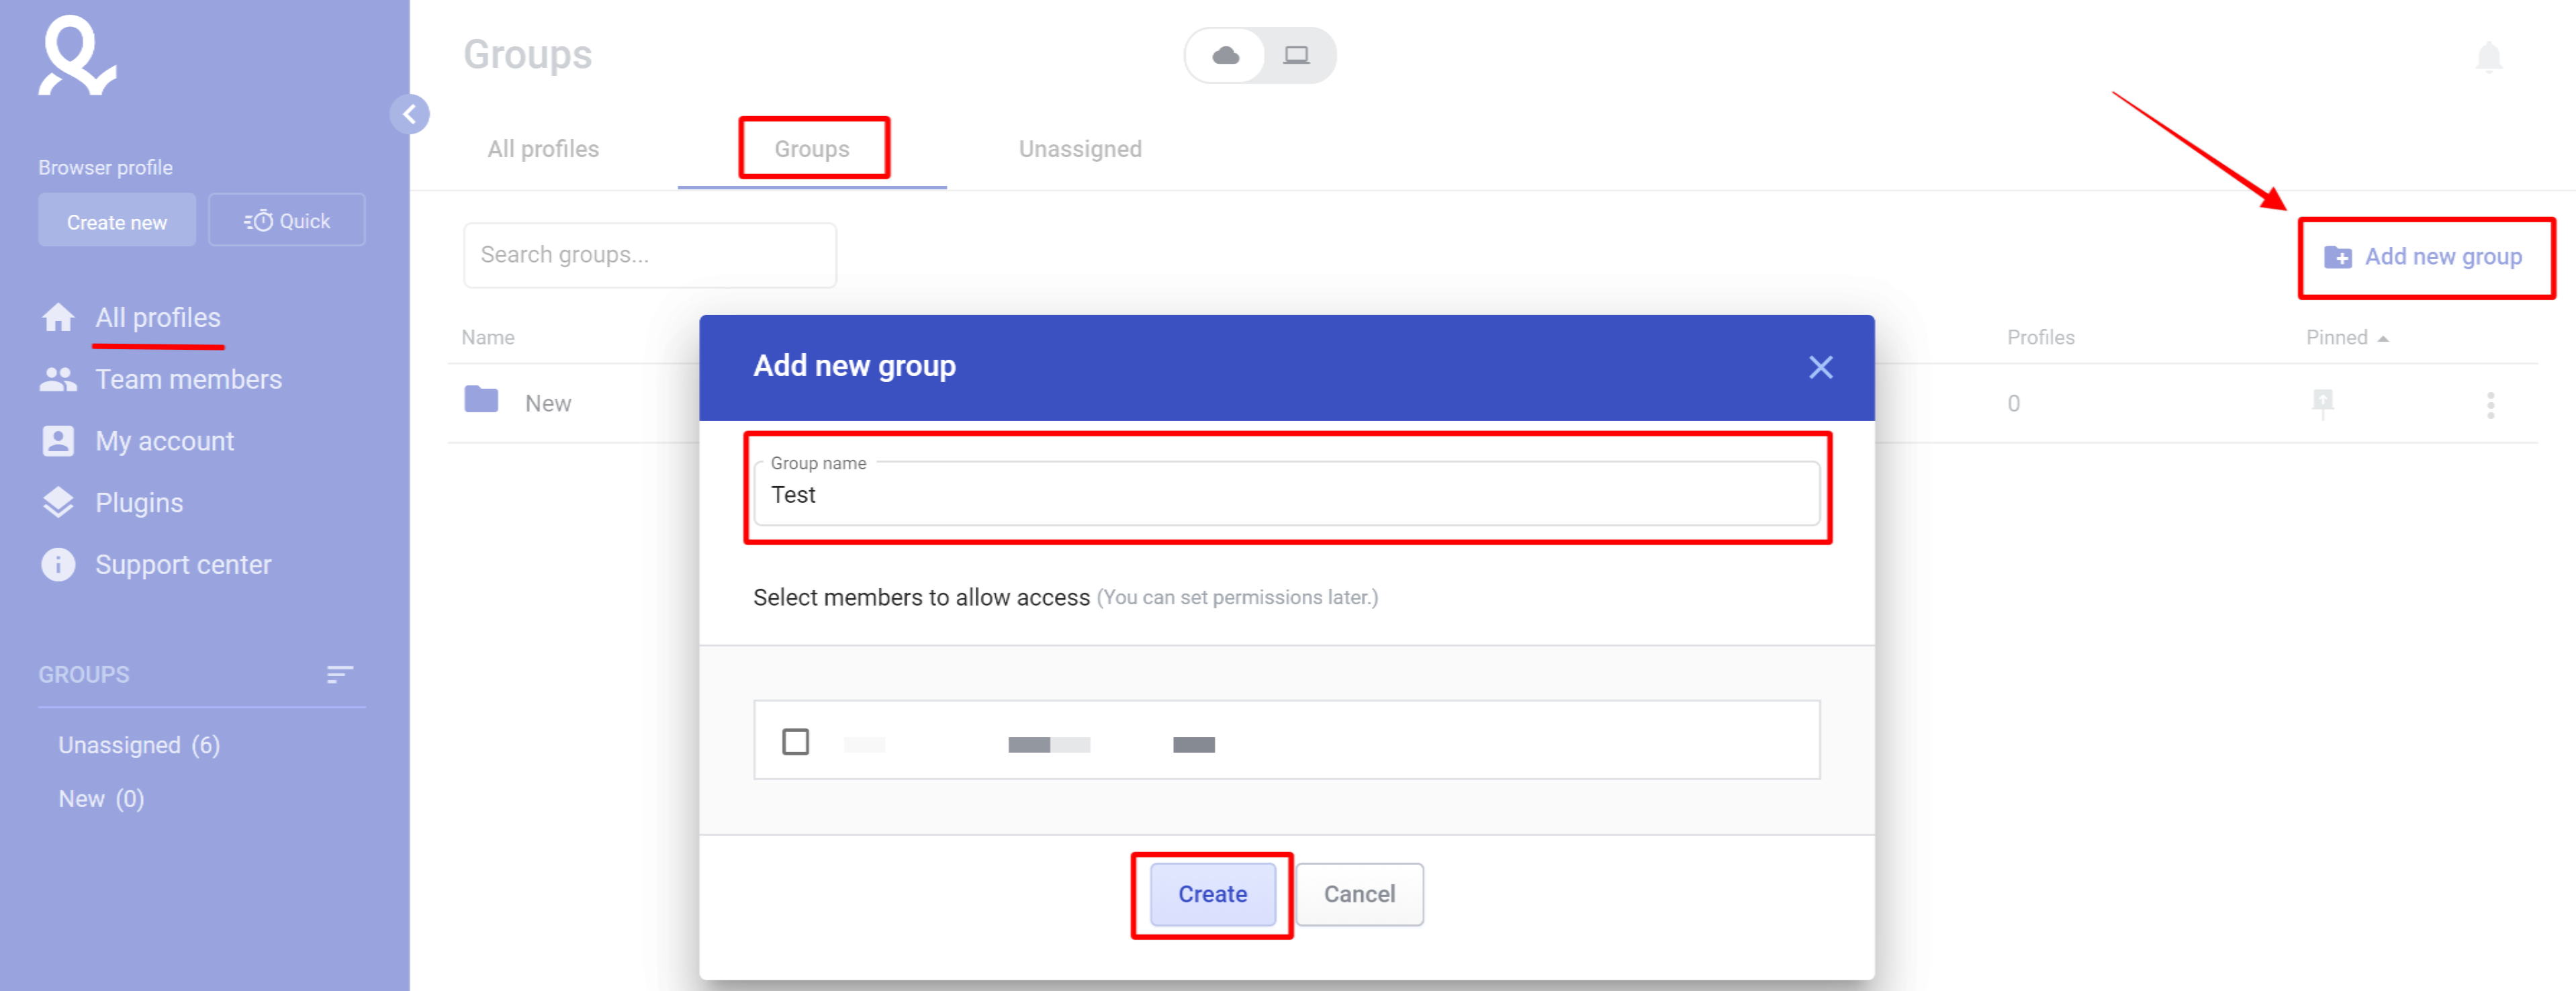The image size is (2576, 991).
Task: Click the Name column header
Action: pos(488,337)
